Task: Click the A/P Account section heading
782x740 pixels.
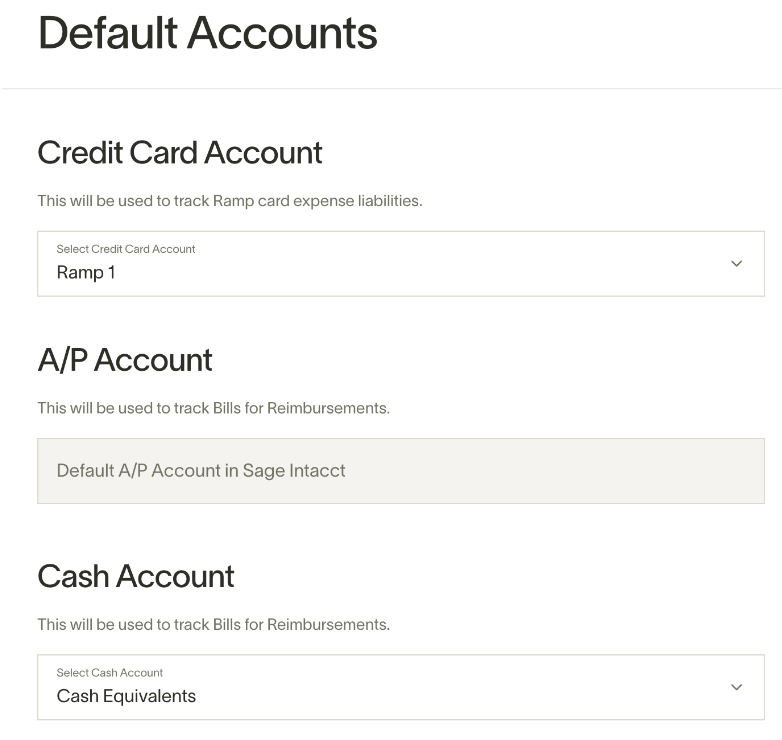Action: (x=125, y=360)
